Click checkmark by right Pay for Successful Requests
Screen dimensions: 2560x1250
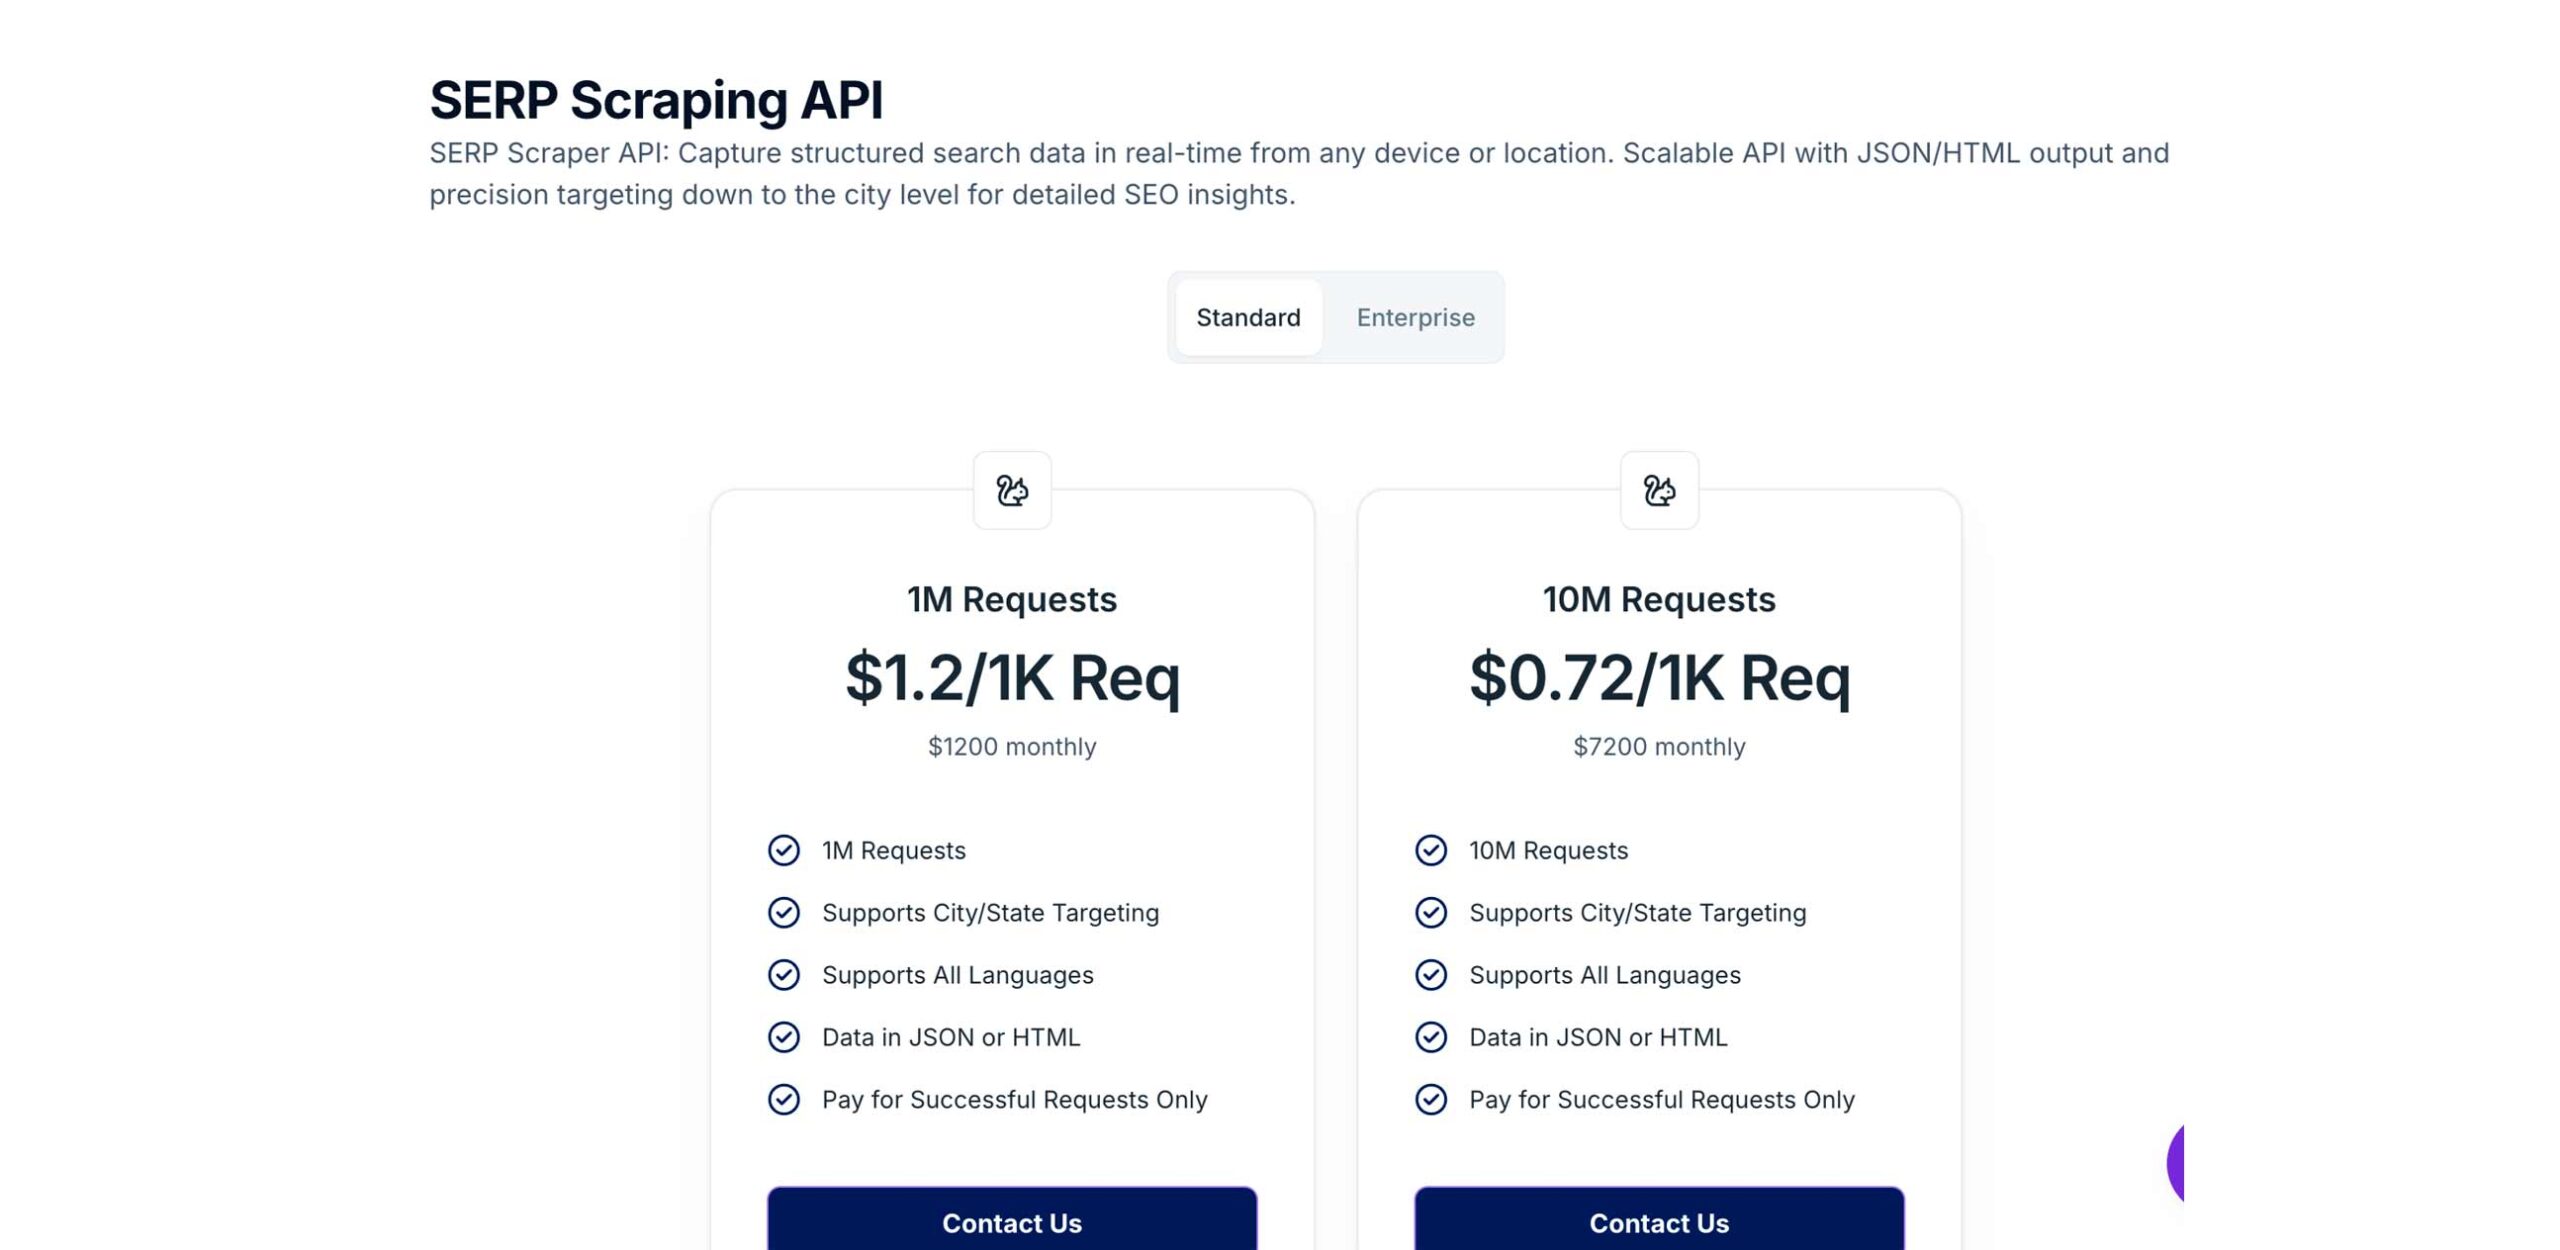[x=1431, y=1099]
